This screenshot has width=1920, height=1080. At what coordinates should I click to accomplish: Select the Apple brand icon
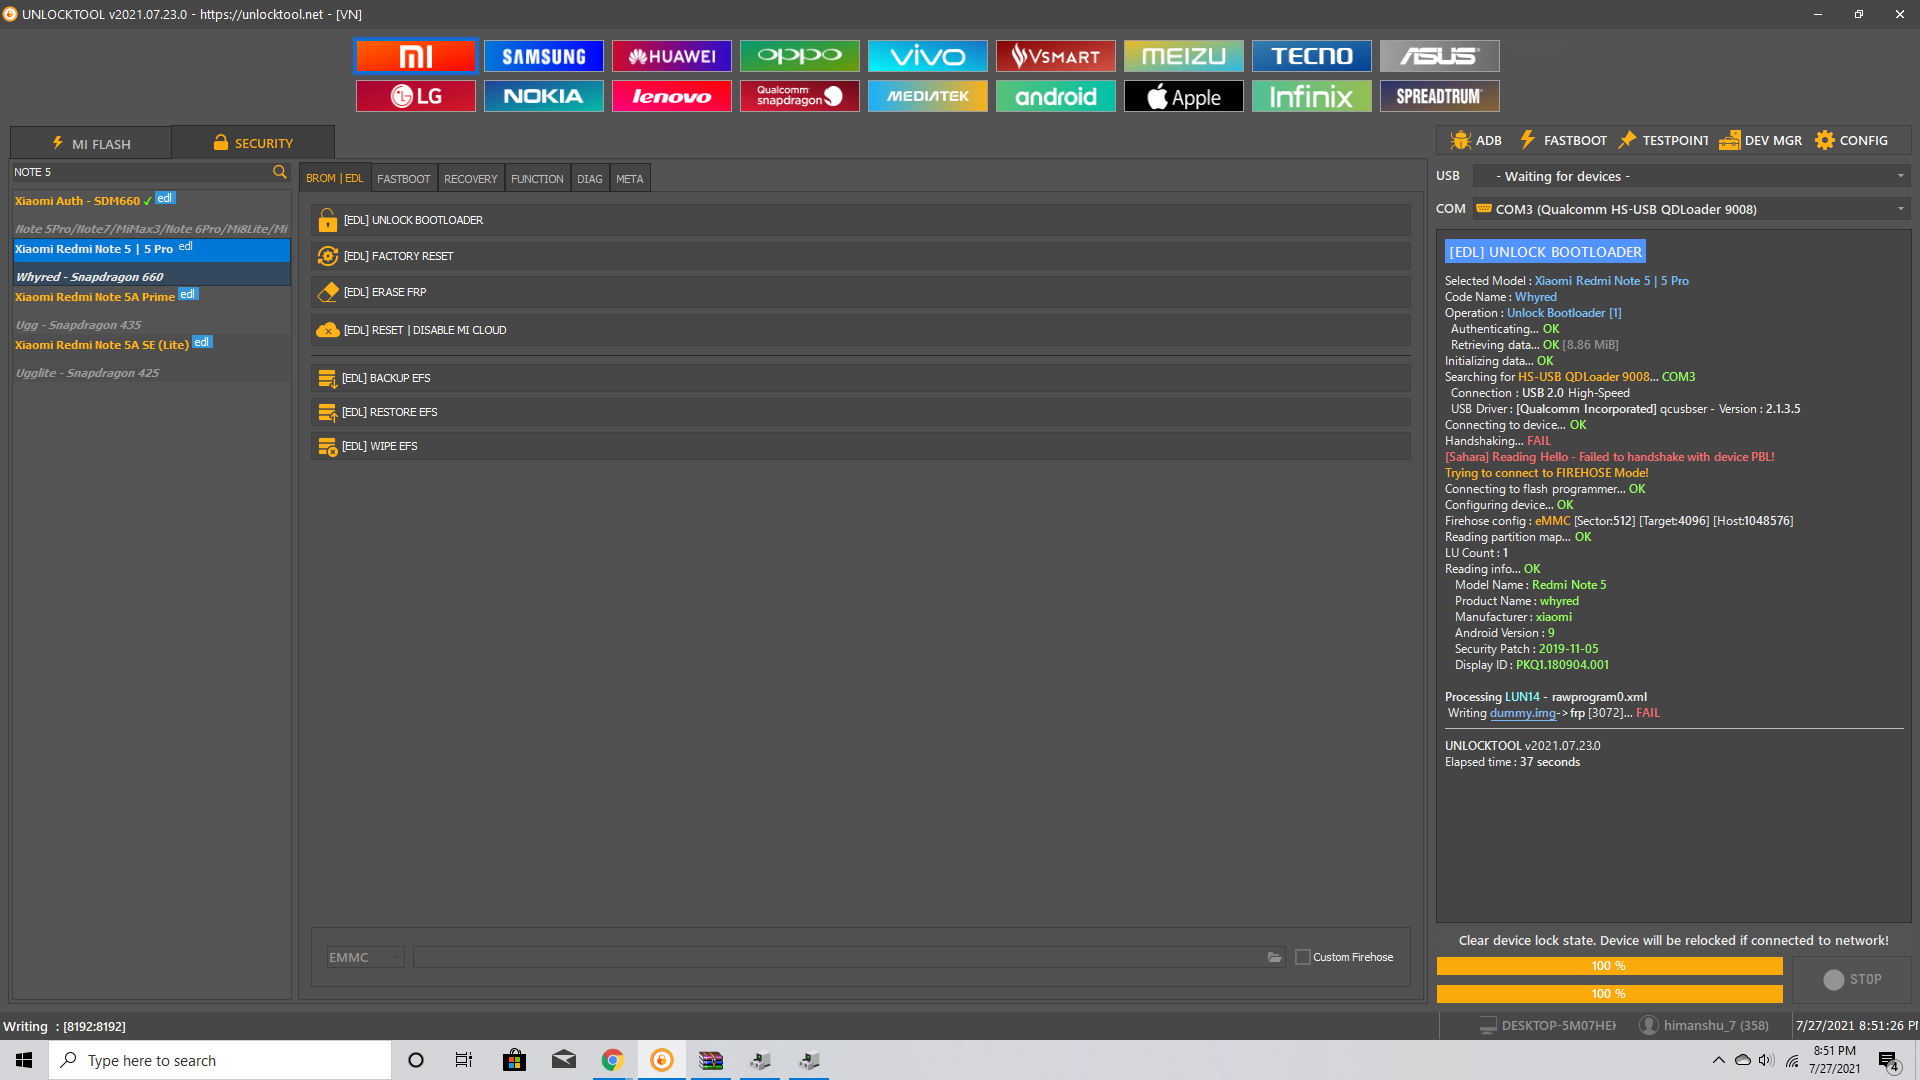point(1184,96)
